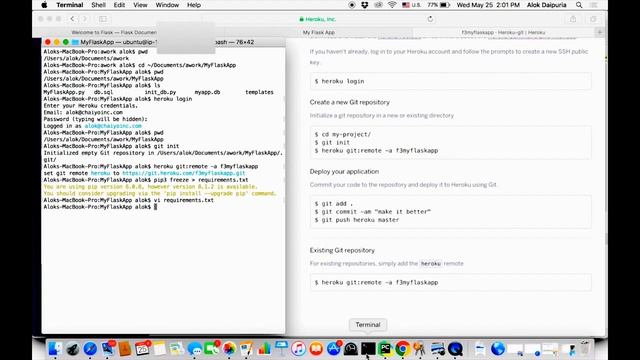Open Numbers bar chart icon
Screen dimensions: 640x360
click(264, 349)
